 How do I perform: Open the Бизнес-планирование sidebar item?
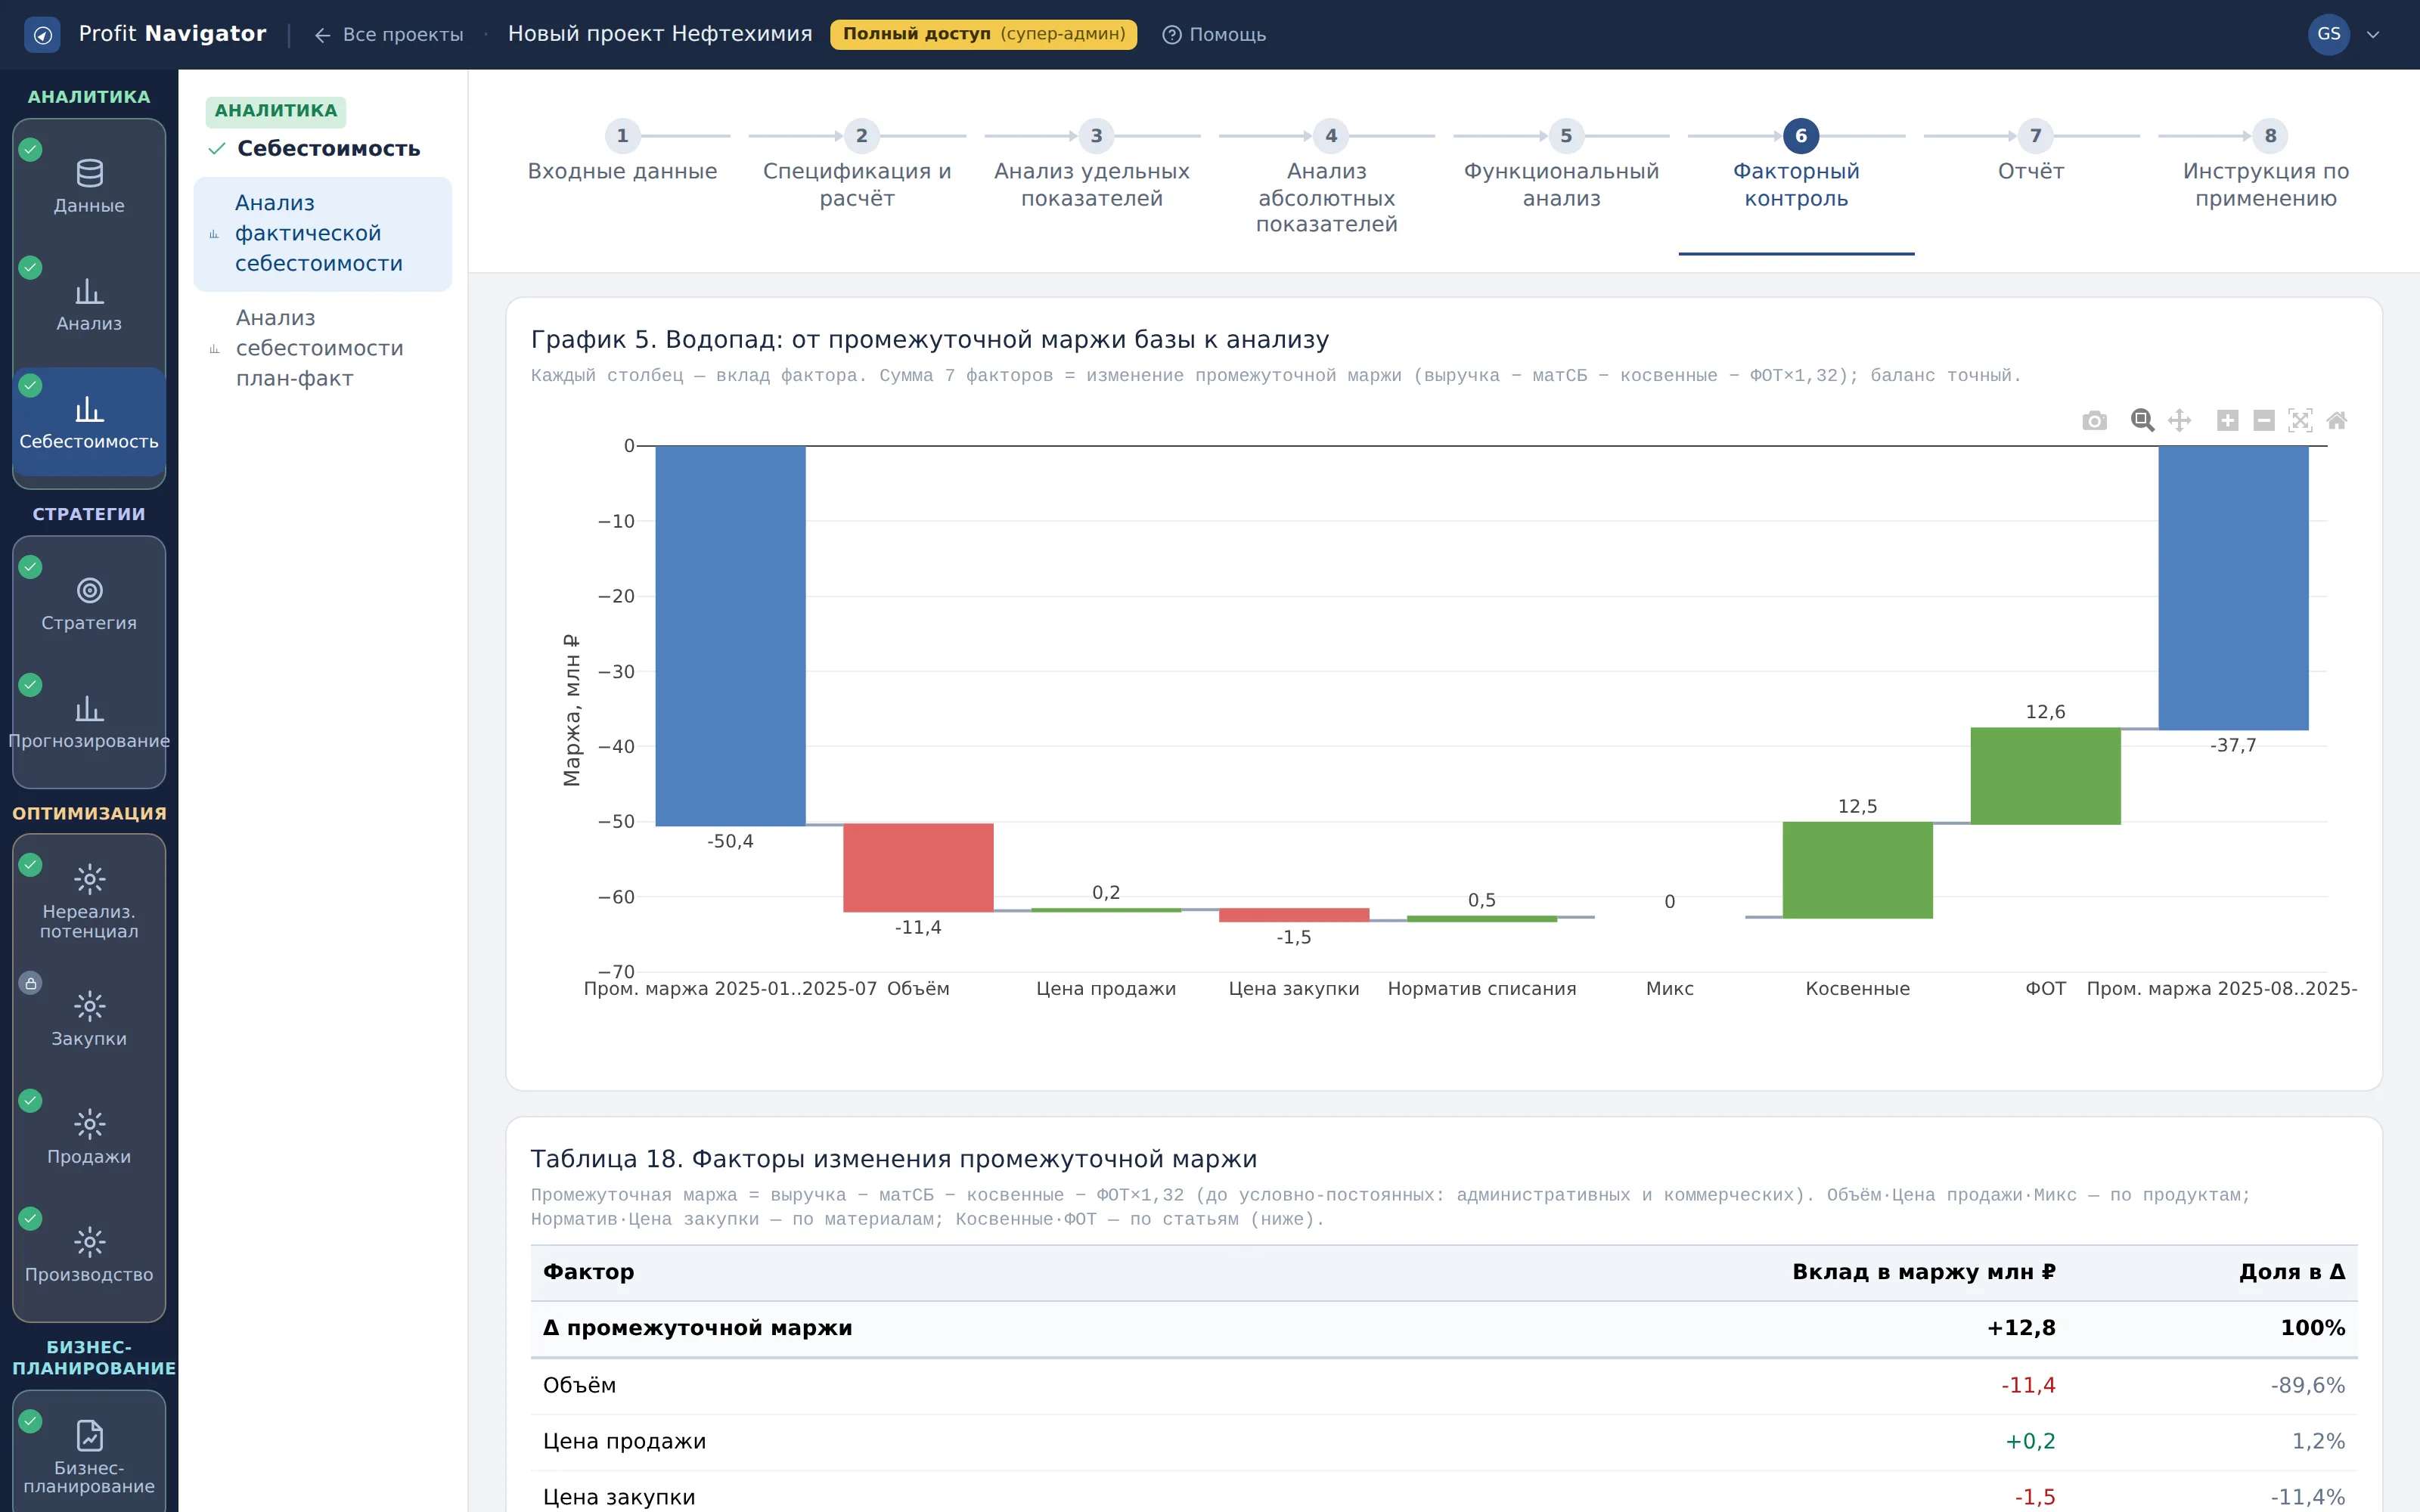[x=89, y=1457]
